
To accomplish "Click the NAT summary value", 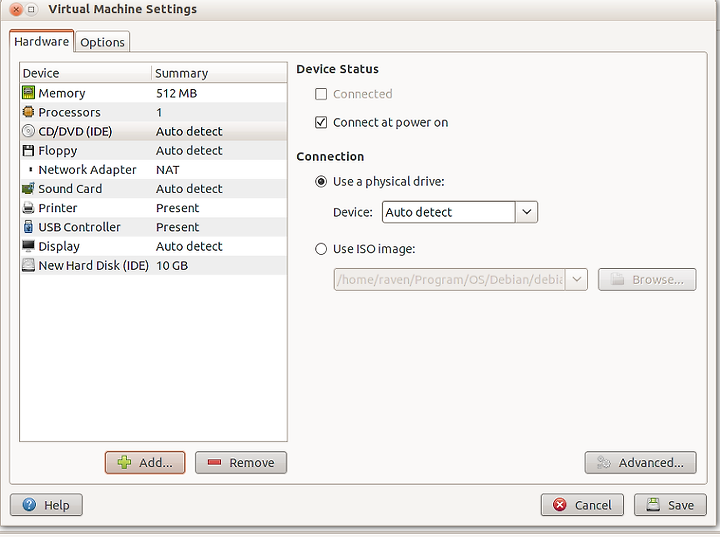I will [x=168, y=170].
